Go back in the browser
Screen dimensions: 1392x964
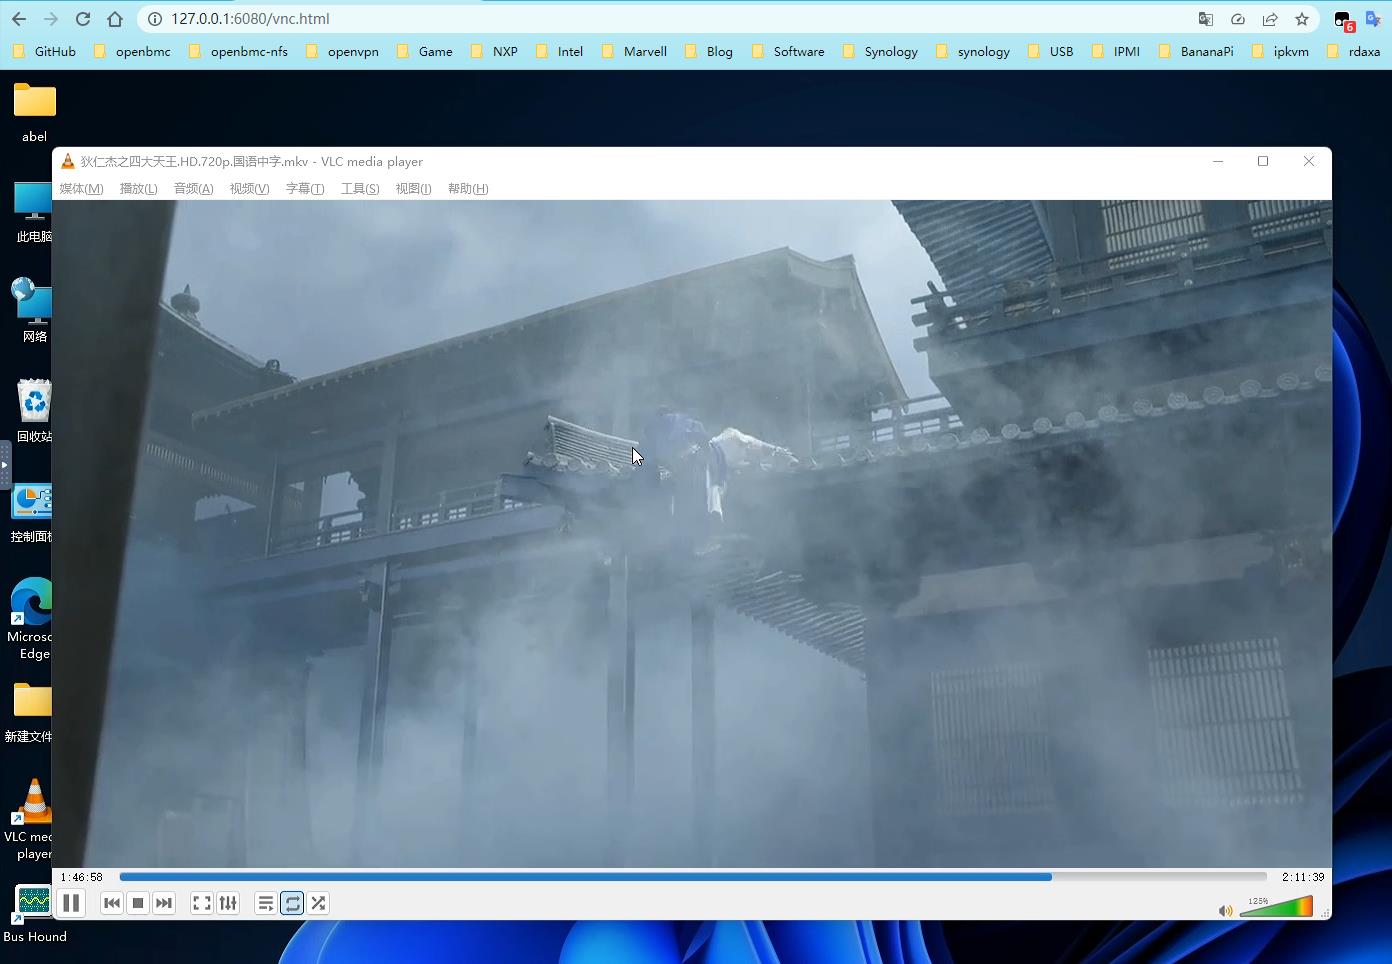[19, 19]
